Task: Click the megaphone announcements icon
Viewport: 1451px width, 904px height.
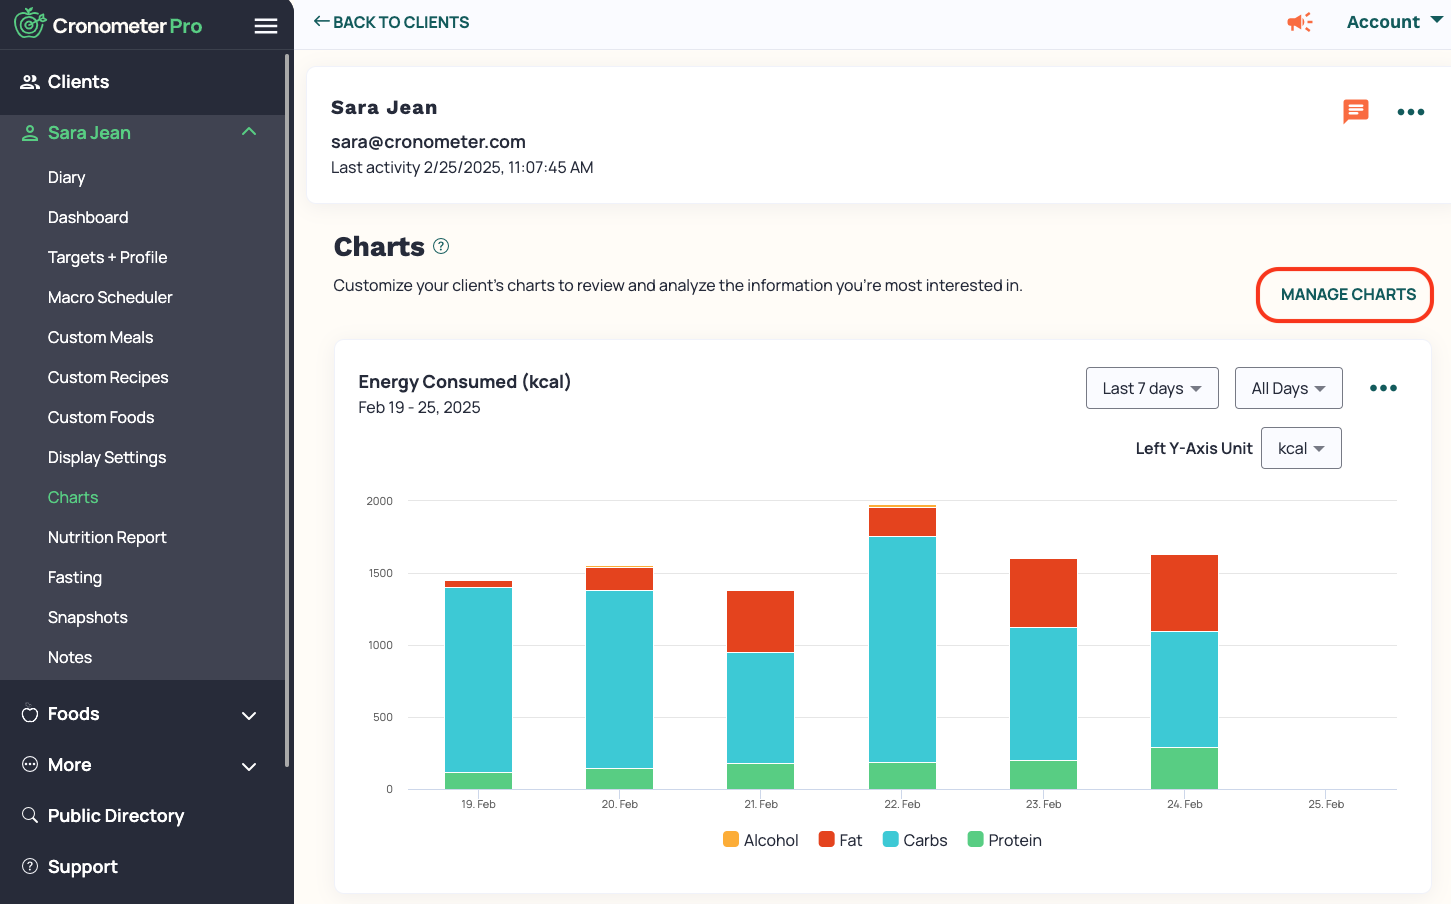Action: (1300, 22)
